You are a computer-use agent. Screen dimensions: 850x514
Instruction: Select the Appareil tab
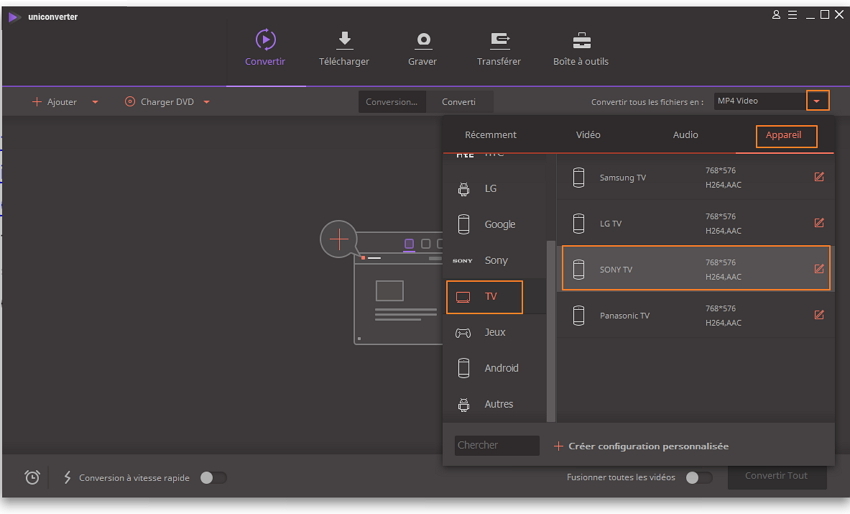point(784,135)
